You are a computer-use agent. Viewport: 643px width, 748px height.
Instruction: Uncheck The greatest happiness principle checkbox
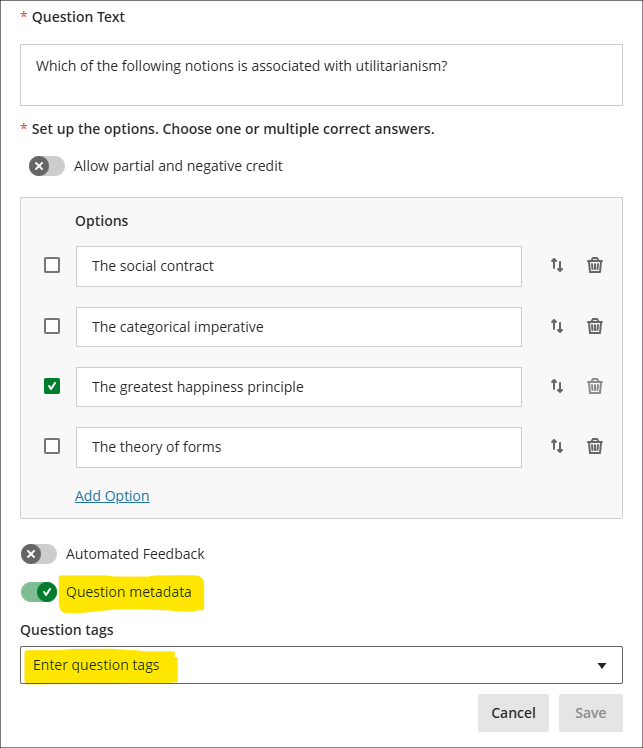tap(52, 386)
